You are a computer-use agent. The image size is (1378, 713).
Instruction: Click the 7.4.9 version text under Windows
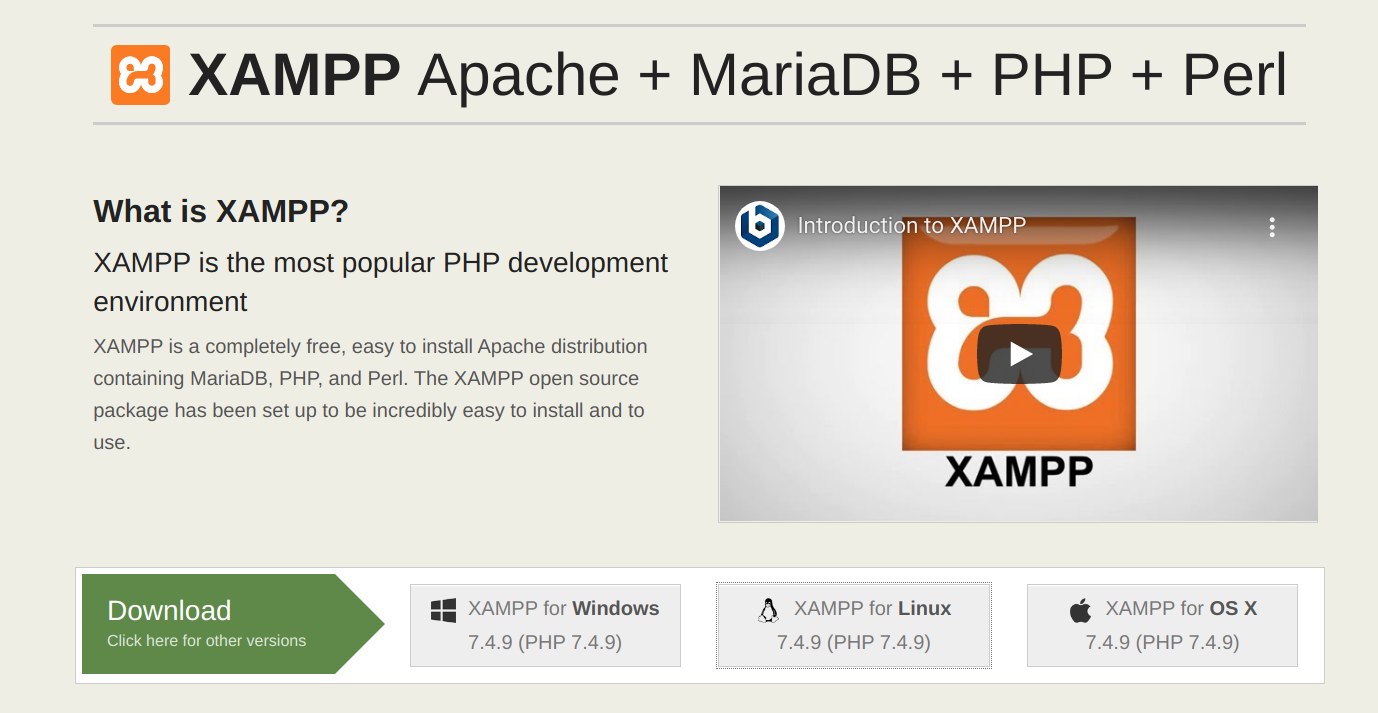545,644
